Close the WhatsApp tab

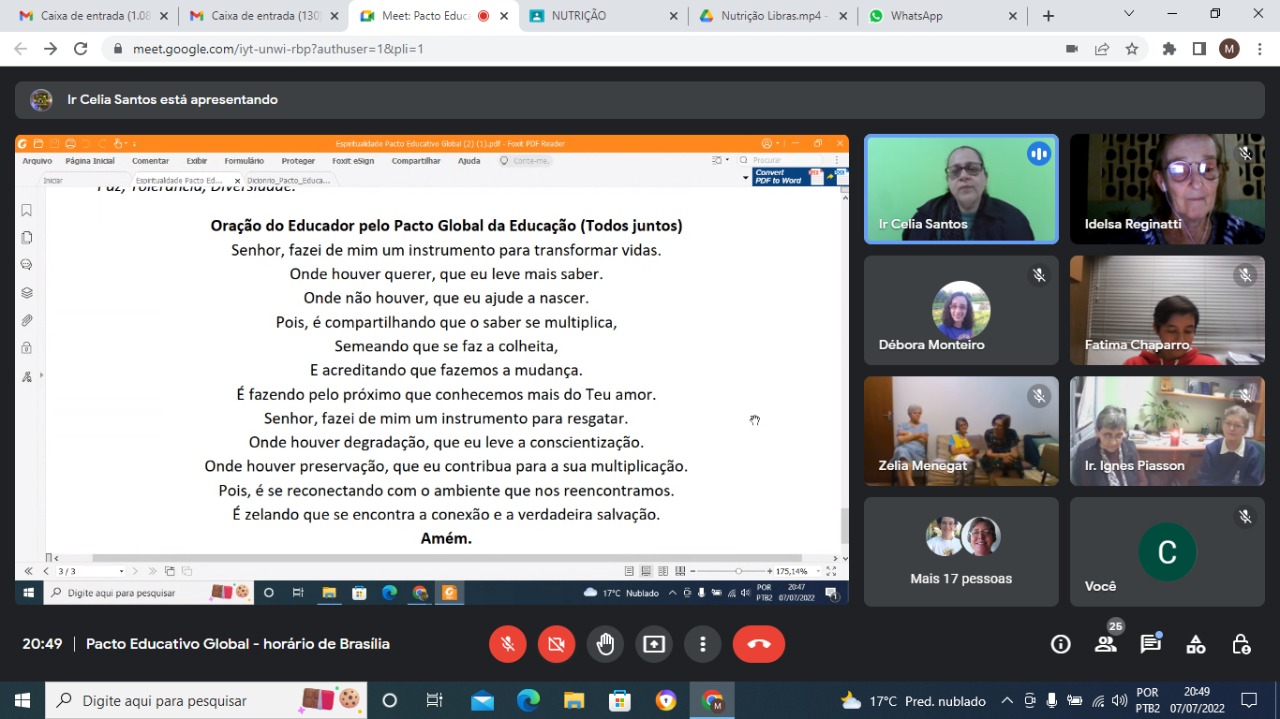[1013, 16]
